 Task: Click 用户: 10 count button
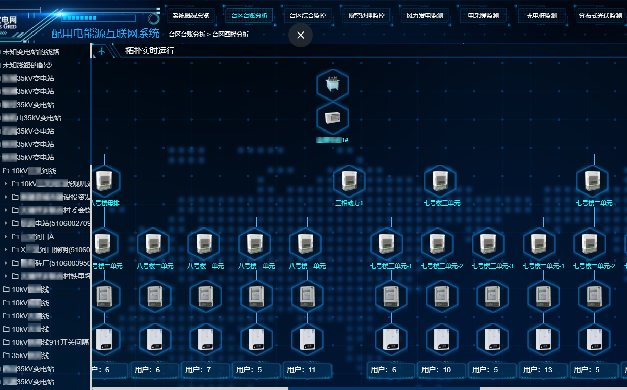(442, 370)
